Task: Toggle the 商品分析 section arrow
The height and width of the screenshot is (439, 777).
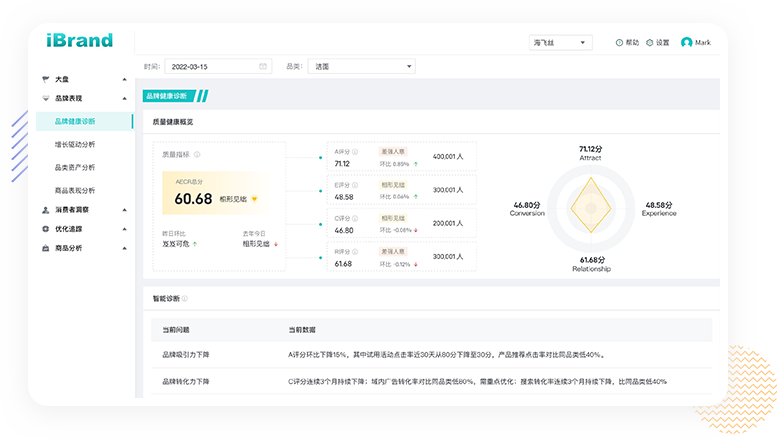Action: pyautogui.click(x=124, y=248)
